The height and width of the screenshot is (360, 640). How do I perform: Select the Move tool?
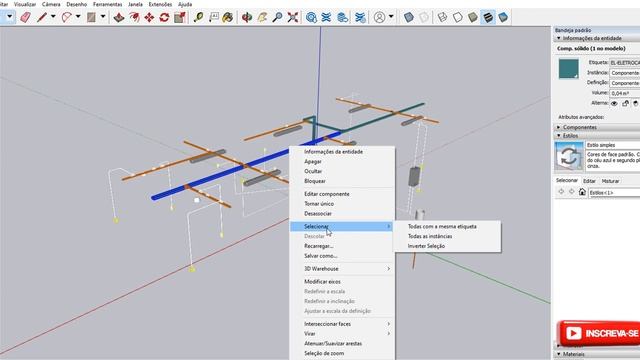[149, 17]
